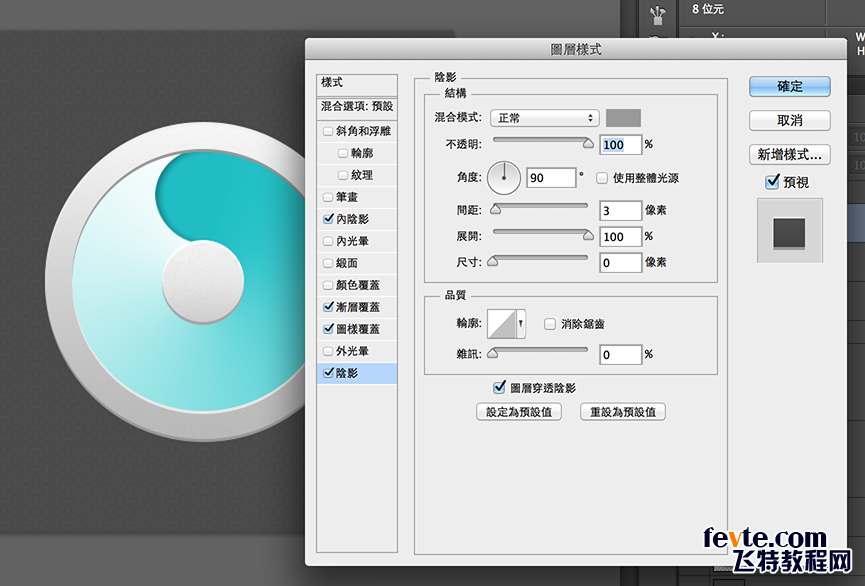Screen dimensions: 865x586
Task: Click the 不透明 opacity slider handle
Action: 588,143
